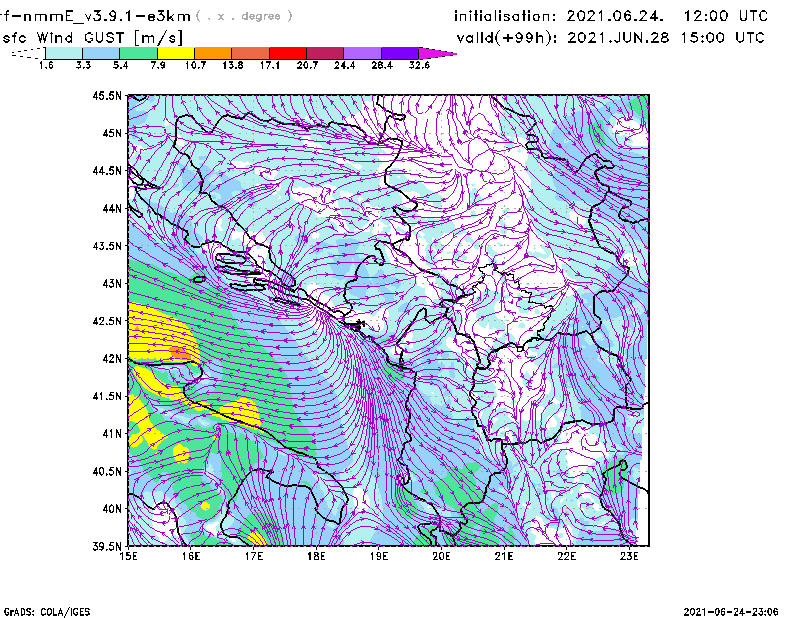Image resolution: width=800 pixels, height=618 pixels.
Task: Click the 45.5N latitude label
Action: 107,95
